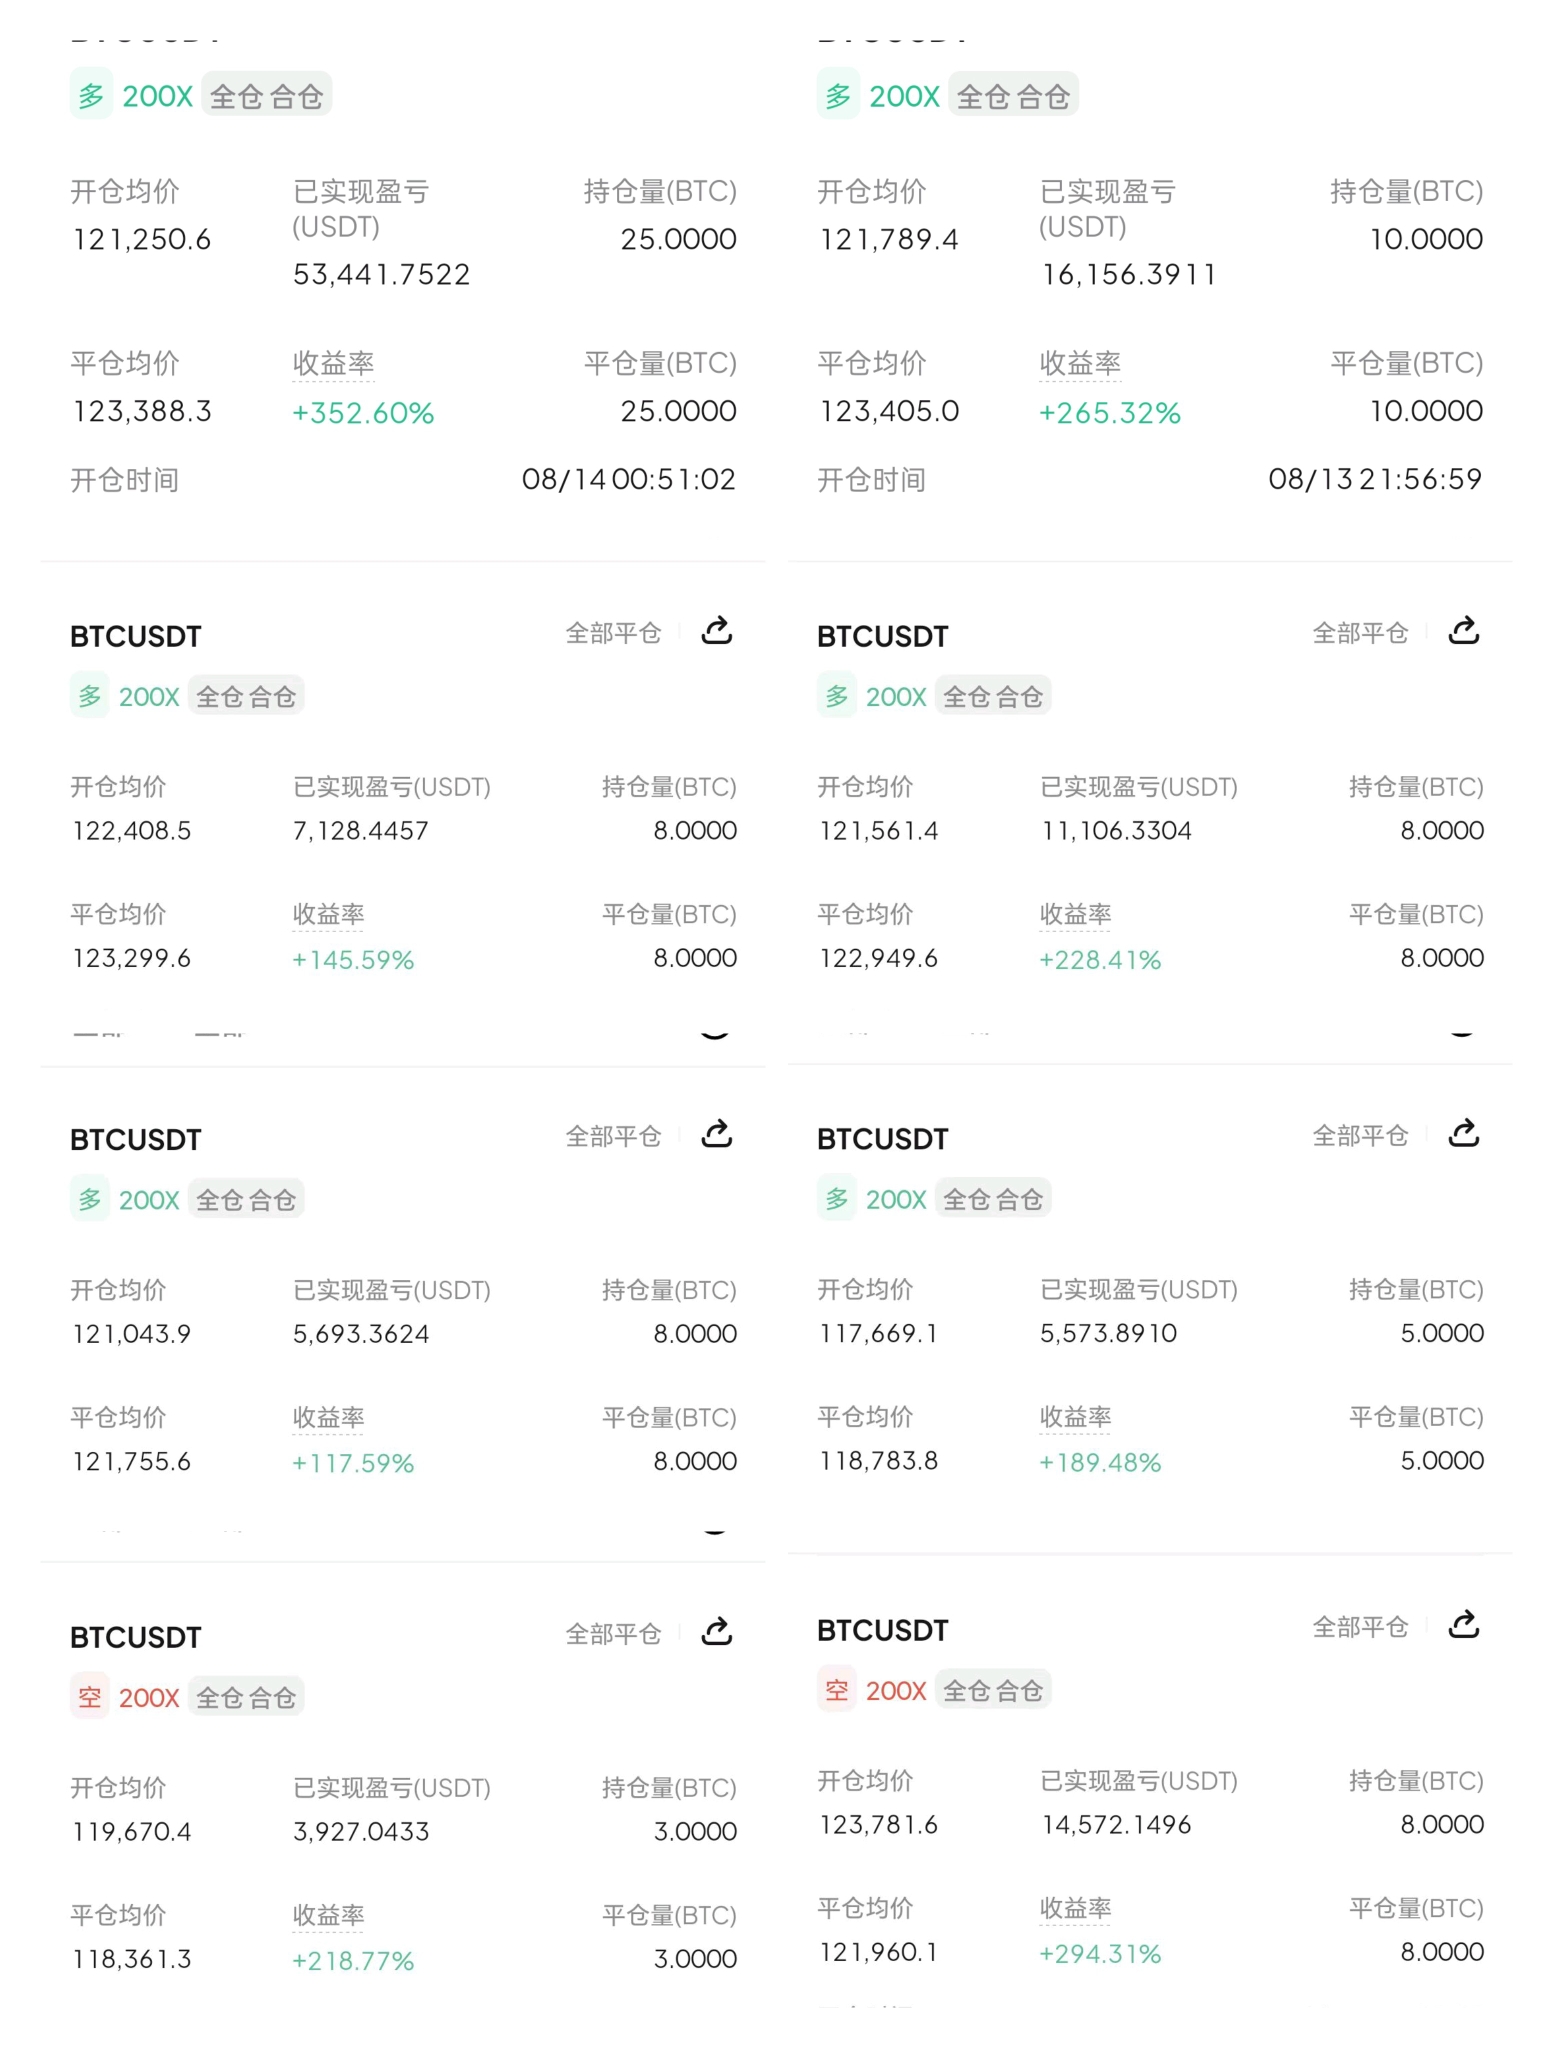Click share icon on the +228.41% BTCUSDT card
Image resolution: width=1553 pixels, height=2048 pixels.
[x=1464, y=632]
